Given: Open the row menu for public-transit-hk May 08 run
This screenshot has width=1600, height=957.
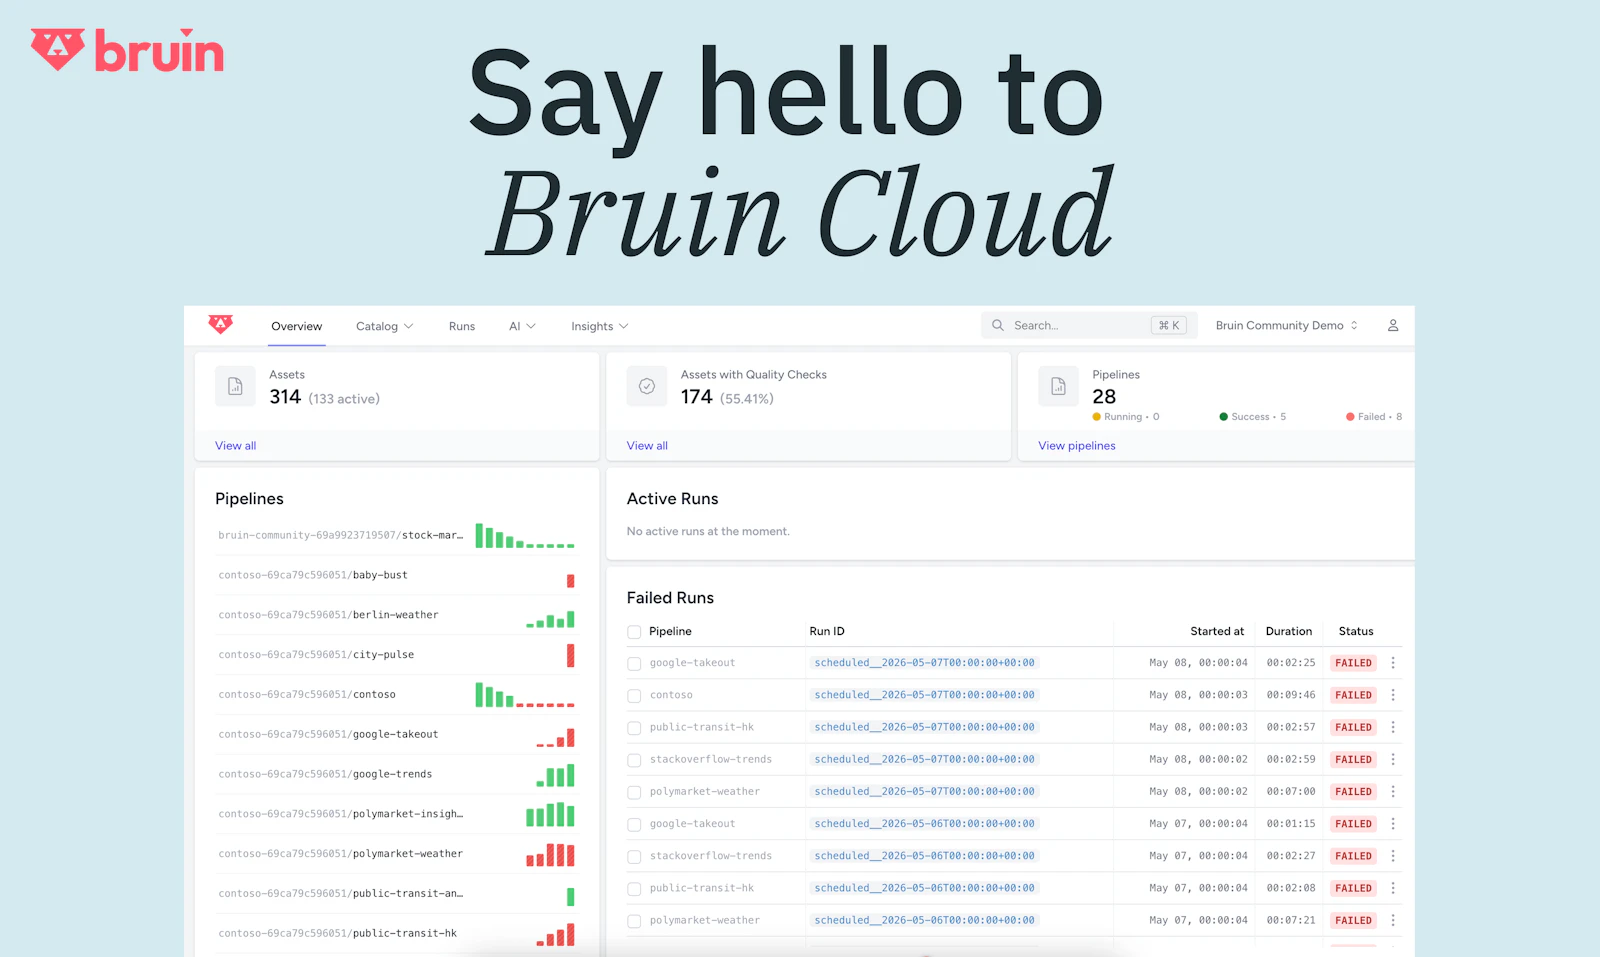Looking at the screenshot, I should coord(1393,727).
